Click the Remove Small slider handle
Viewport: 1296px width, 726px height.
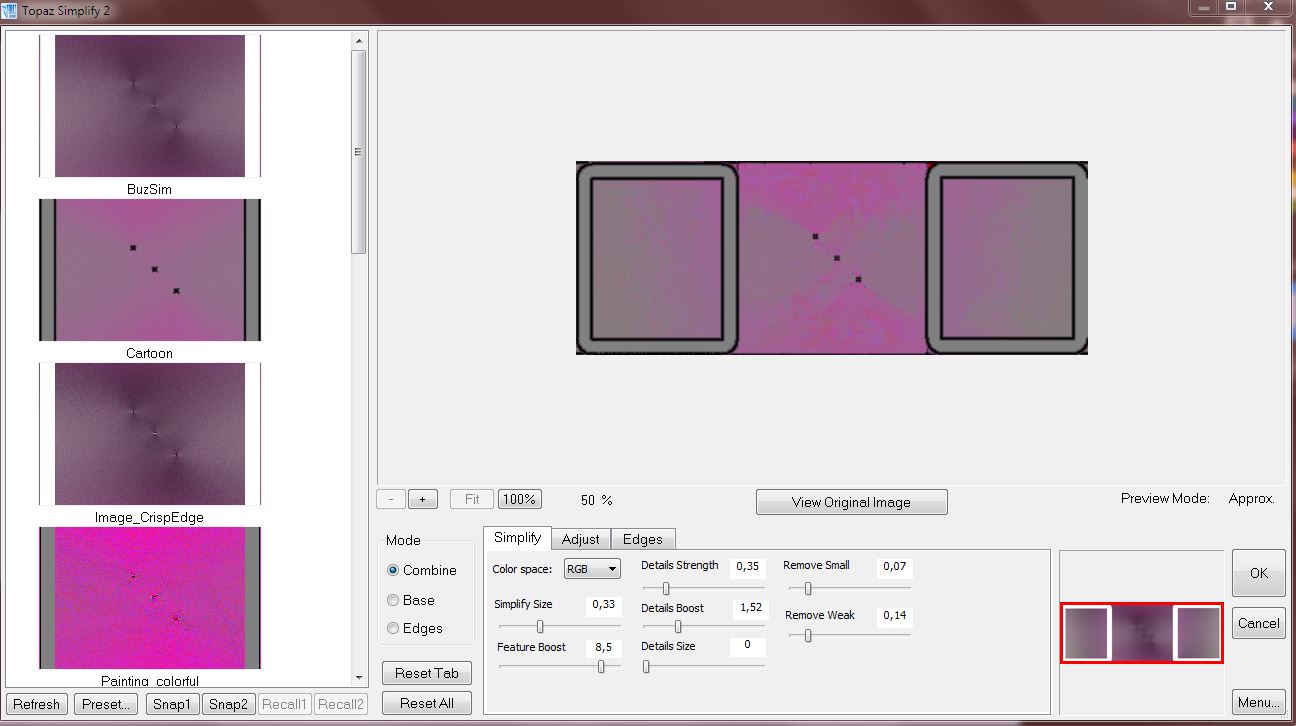click(808, 588)
